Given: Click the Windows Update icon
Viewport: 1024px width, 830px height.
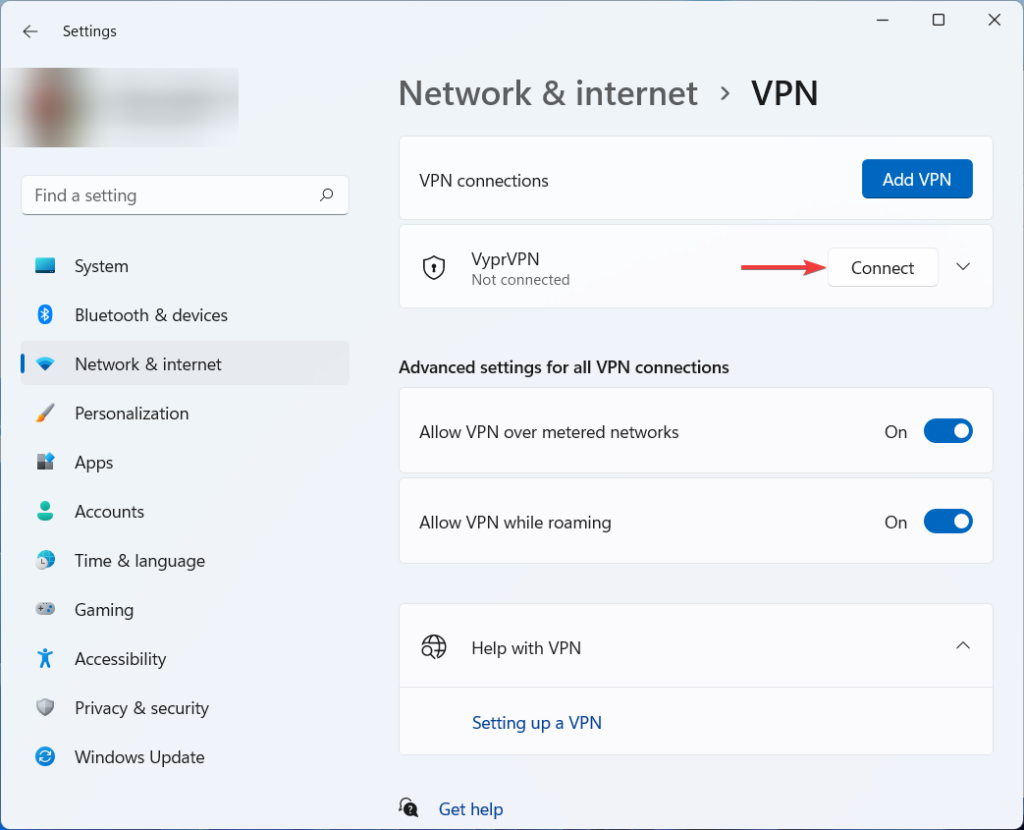Looking at the screenshot, I should click(47, 757).
